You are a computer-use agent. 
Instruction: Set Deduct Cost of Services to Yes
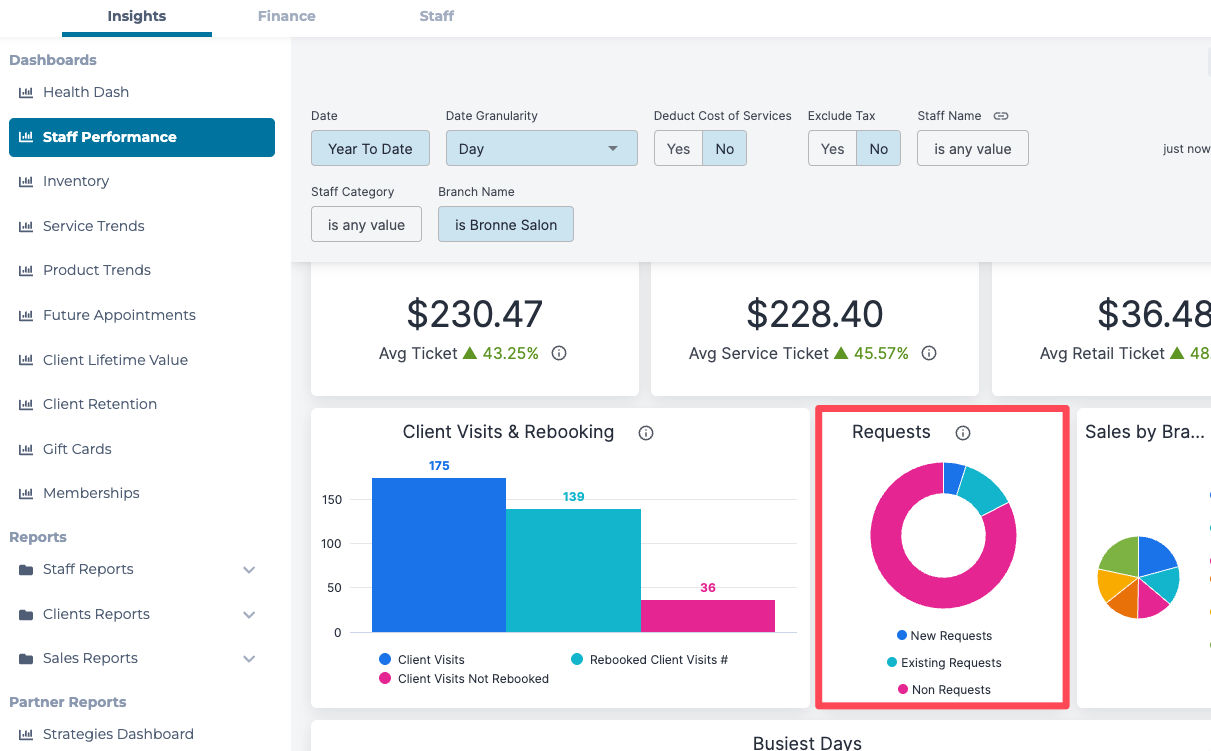(678, 149)
